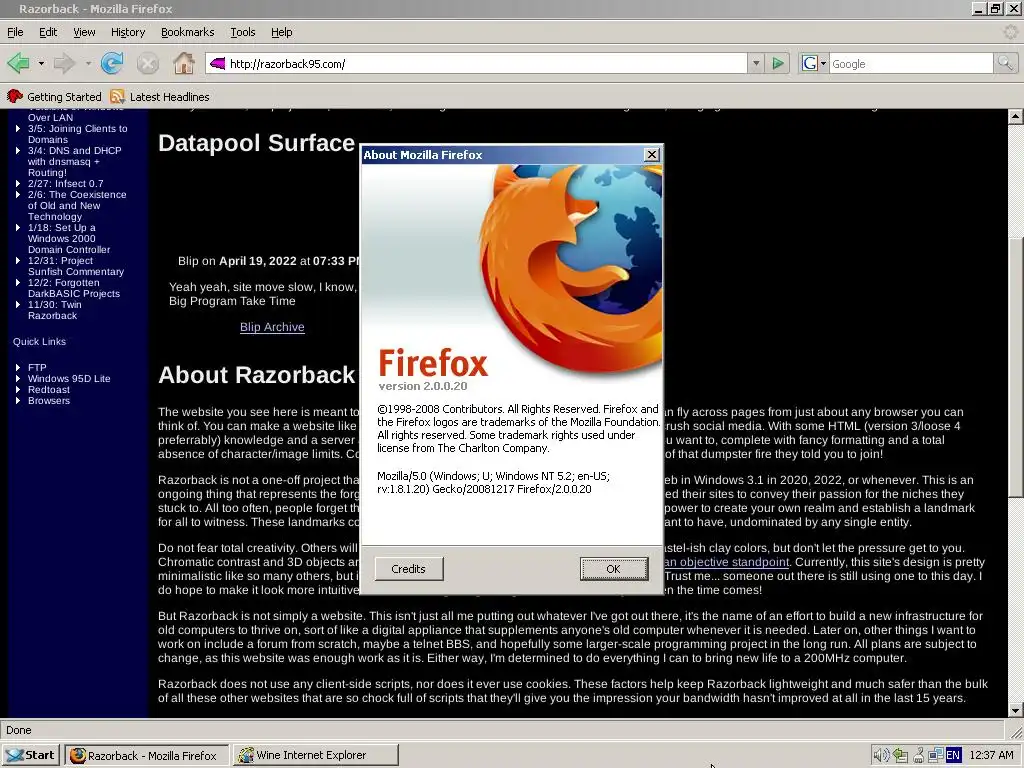The image size is (1024, 768).
Task: Open '3/5: Joining Clients to Domains' link
Action: (x=77, y=134)
